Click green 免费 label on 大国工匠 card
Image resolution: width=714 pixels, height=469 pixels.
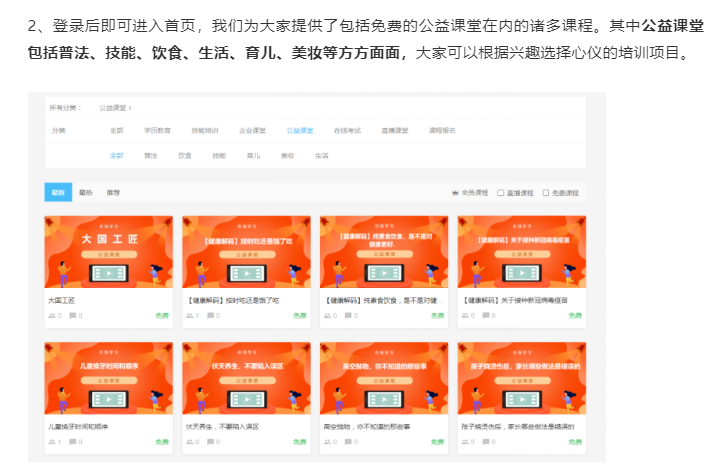point(162,316)
